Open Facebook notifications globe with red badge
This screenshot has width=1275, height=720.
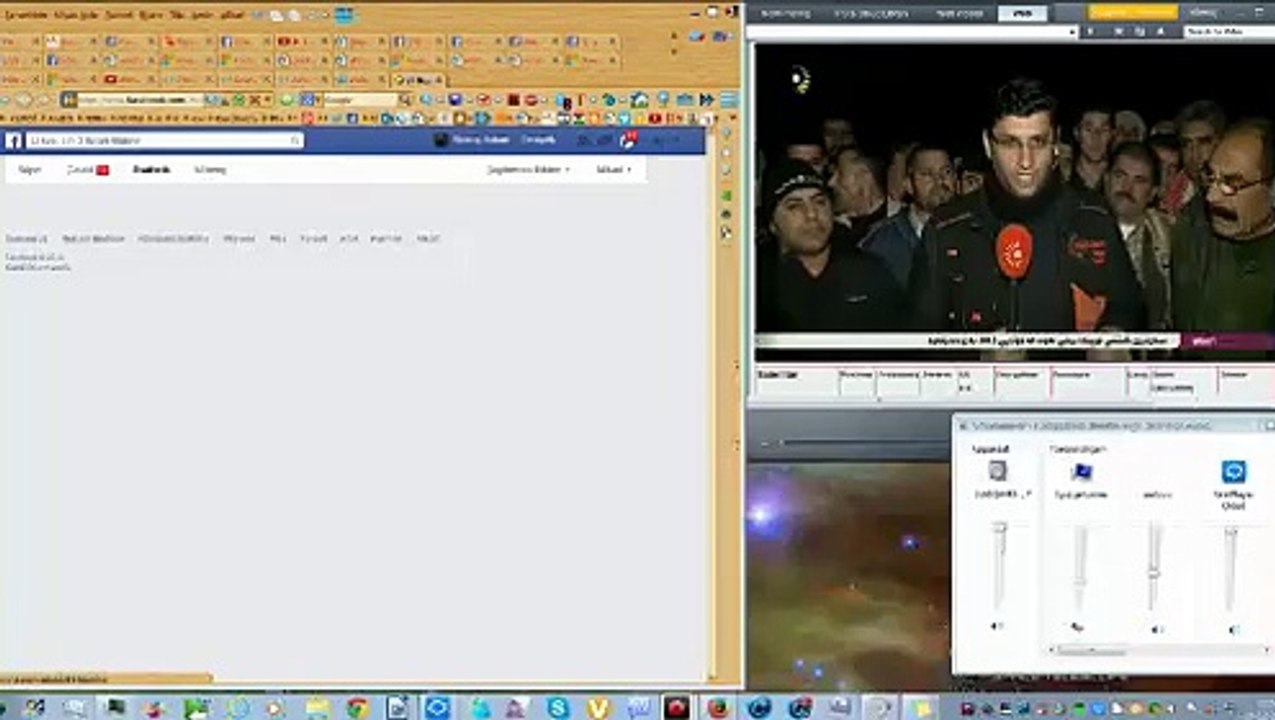click(627, 140)
